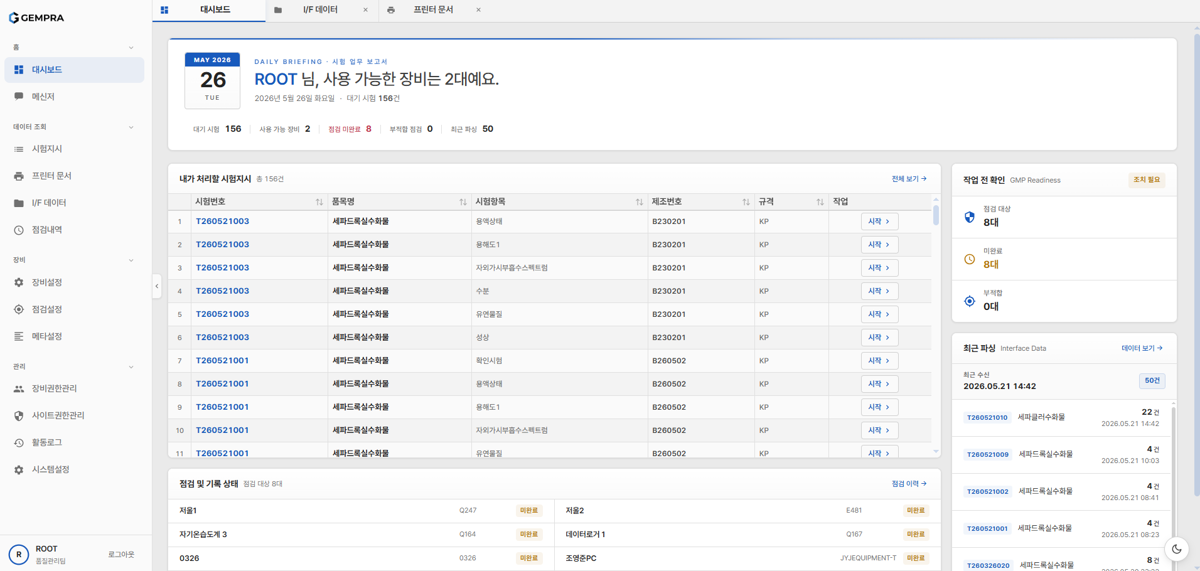Screen dimensions: 1200x571
Task: Click the 미완료 clock icon
Action: point(969,259)
